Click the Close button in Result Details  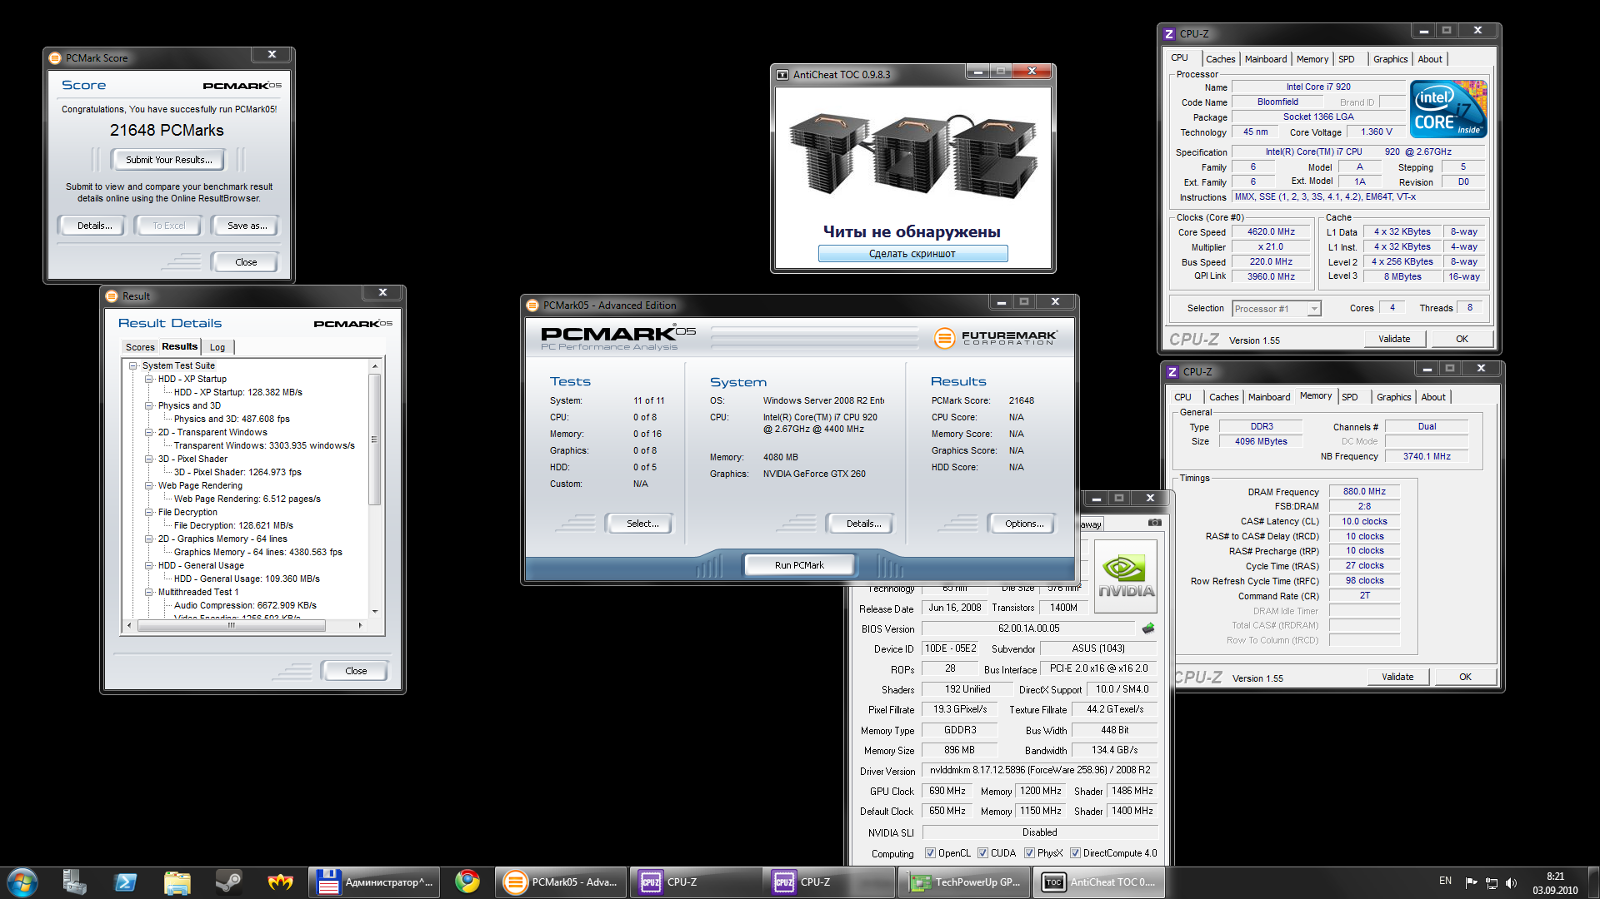[x=355, y=671]
